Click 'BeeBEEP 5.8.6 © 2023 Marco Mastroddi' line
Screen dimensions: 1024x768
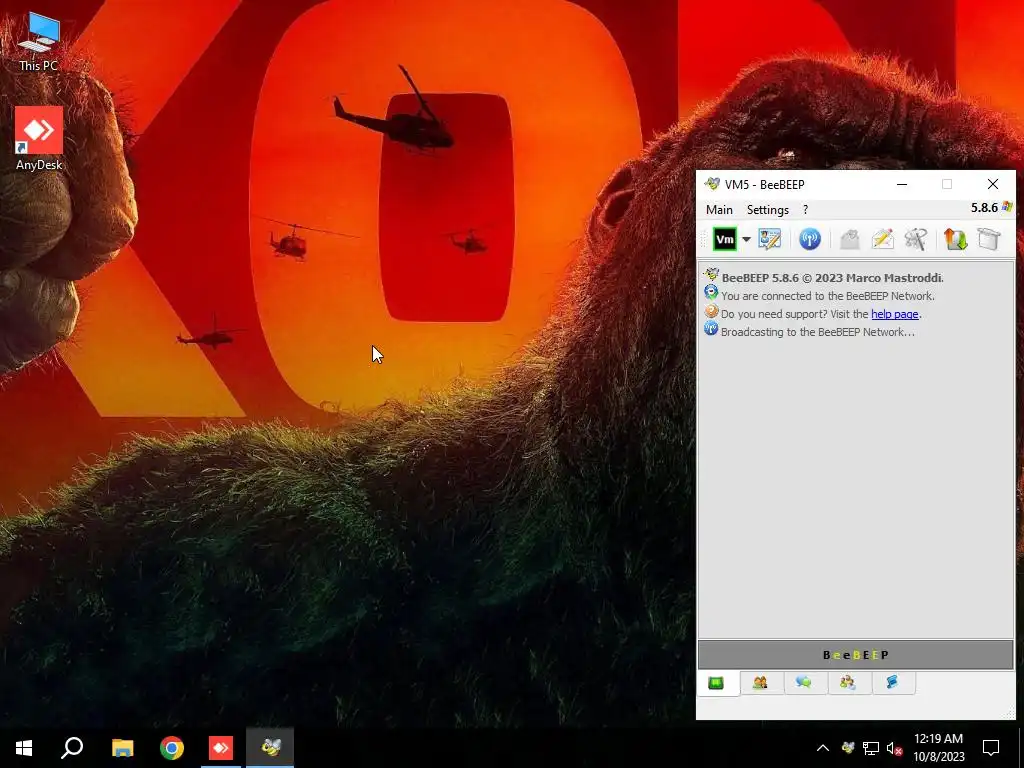(833, 278)
